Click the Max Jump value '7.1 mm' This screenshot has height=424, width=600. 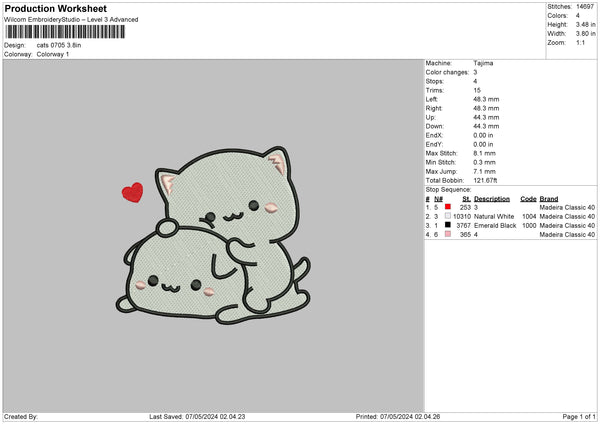point(484,171)
